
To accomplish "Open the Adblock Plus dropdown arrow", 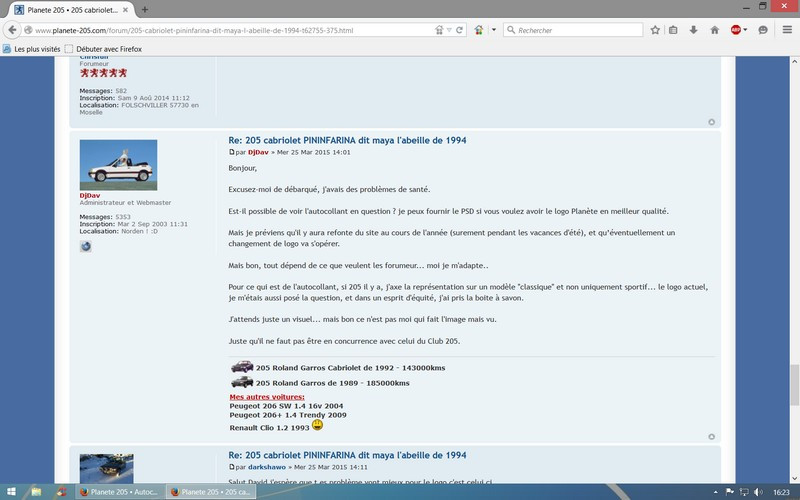I will [x=745, y=30].
